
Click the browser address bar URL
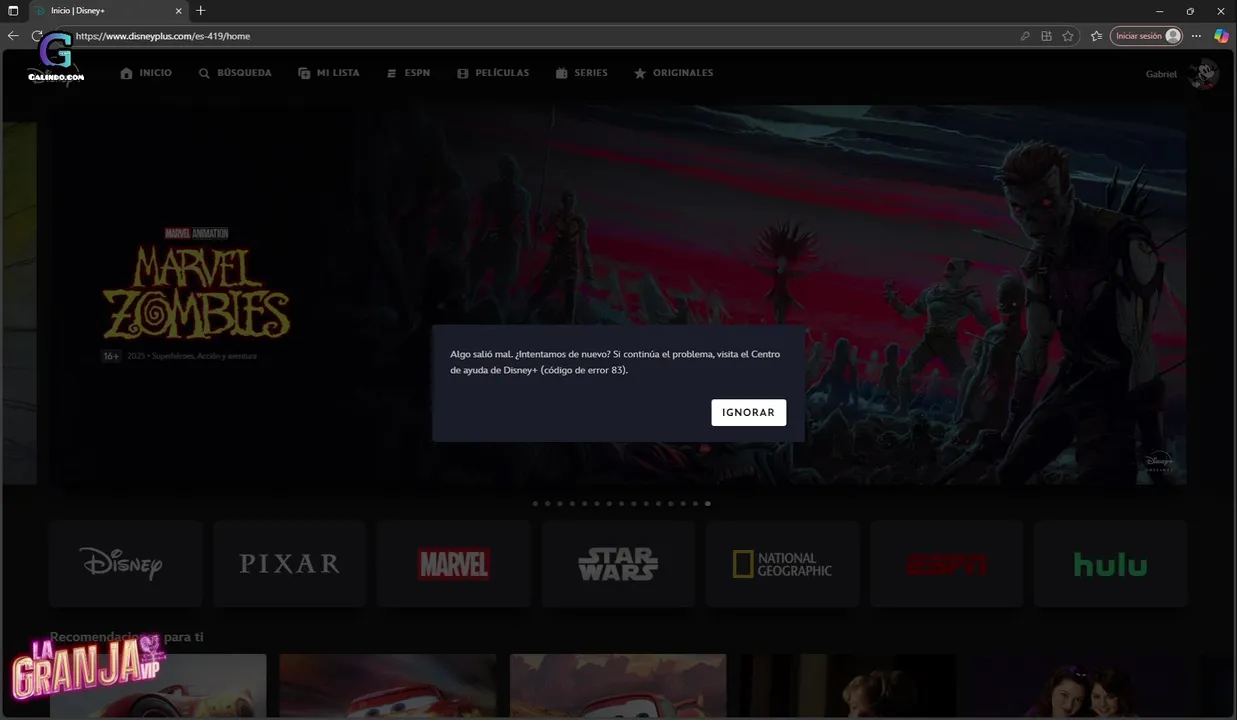point(163,36)
